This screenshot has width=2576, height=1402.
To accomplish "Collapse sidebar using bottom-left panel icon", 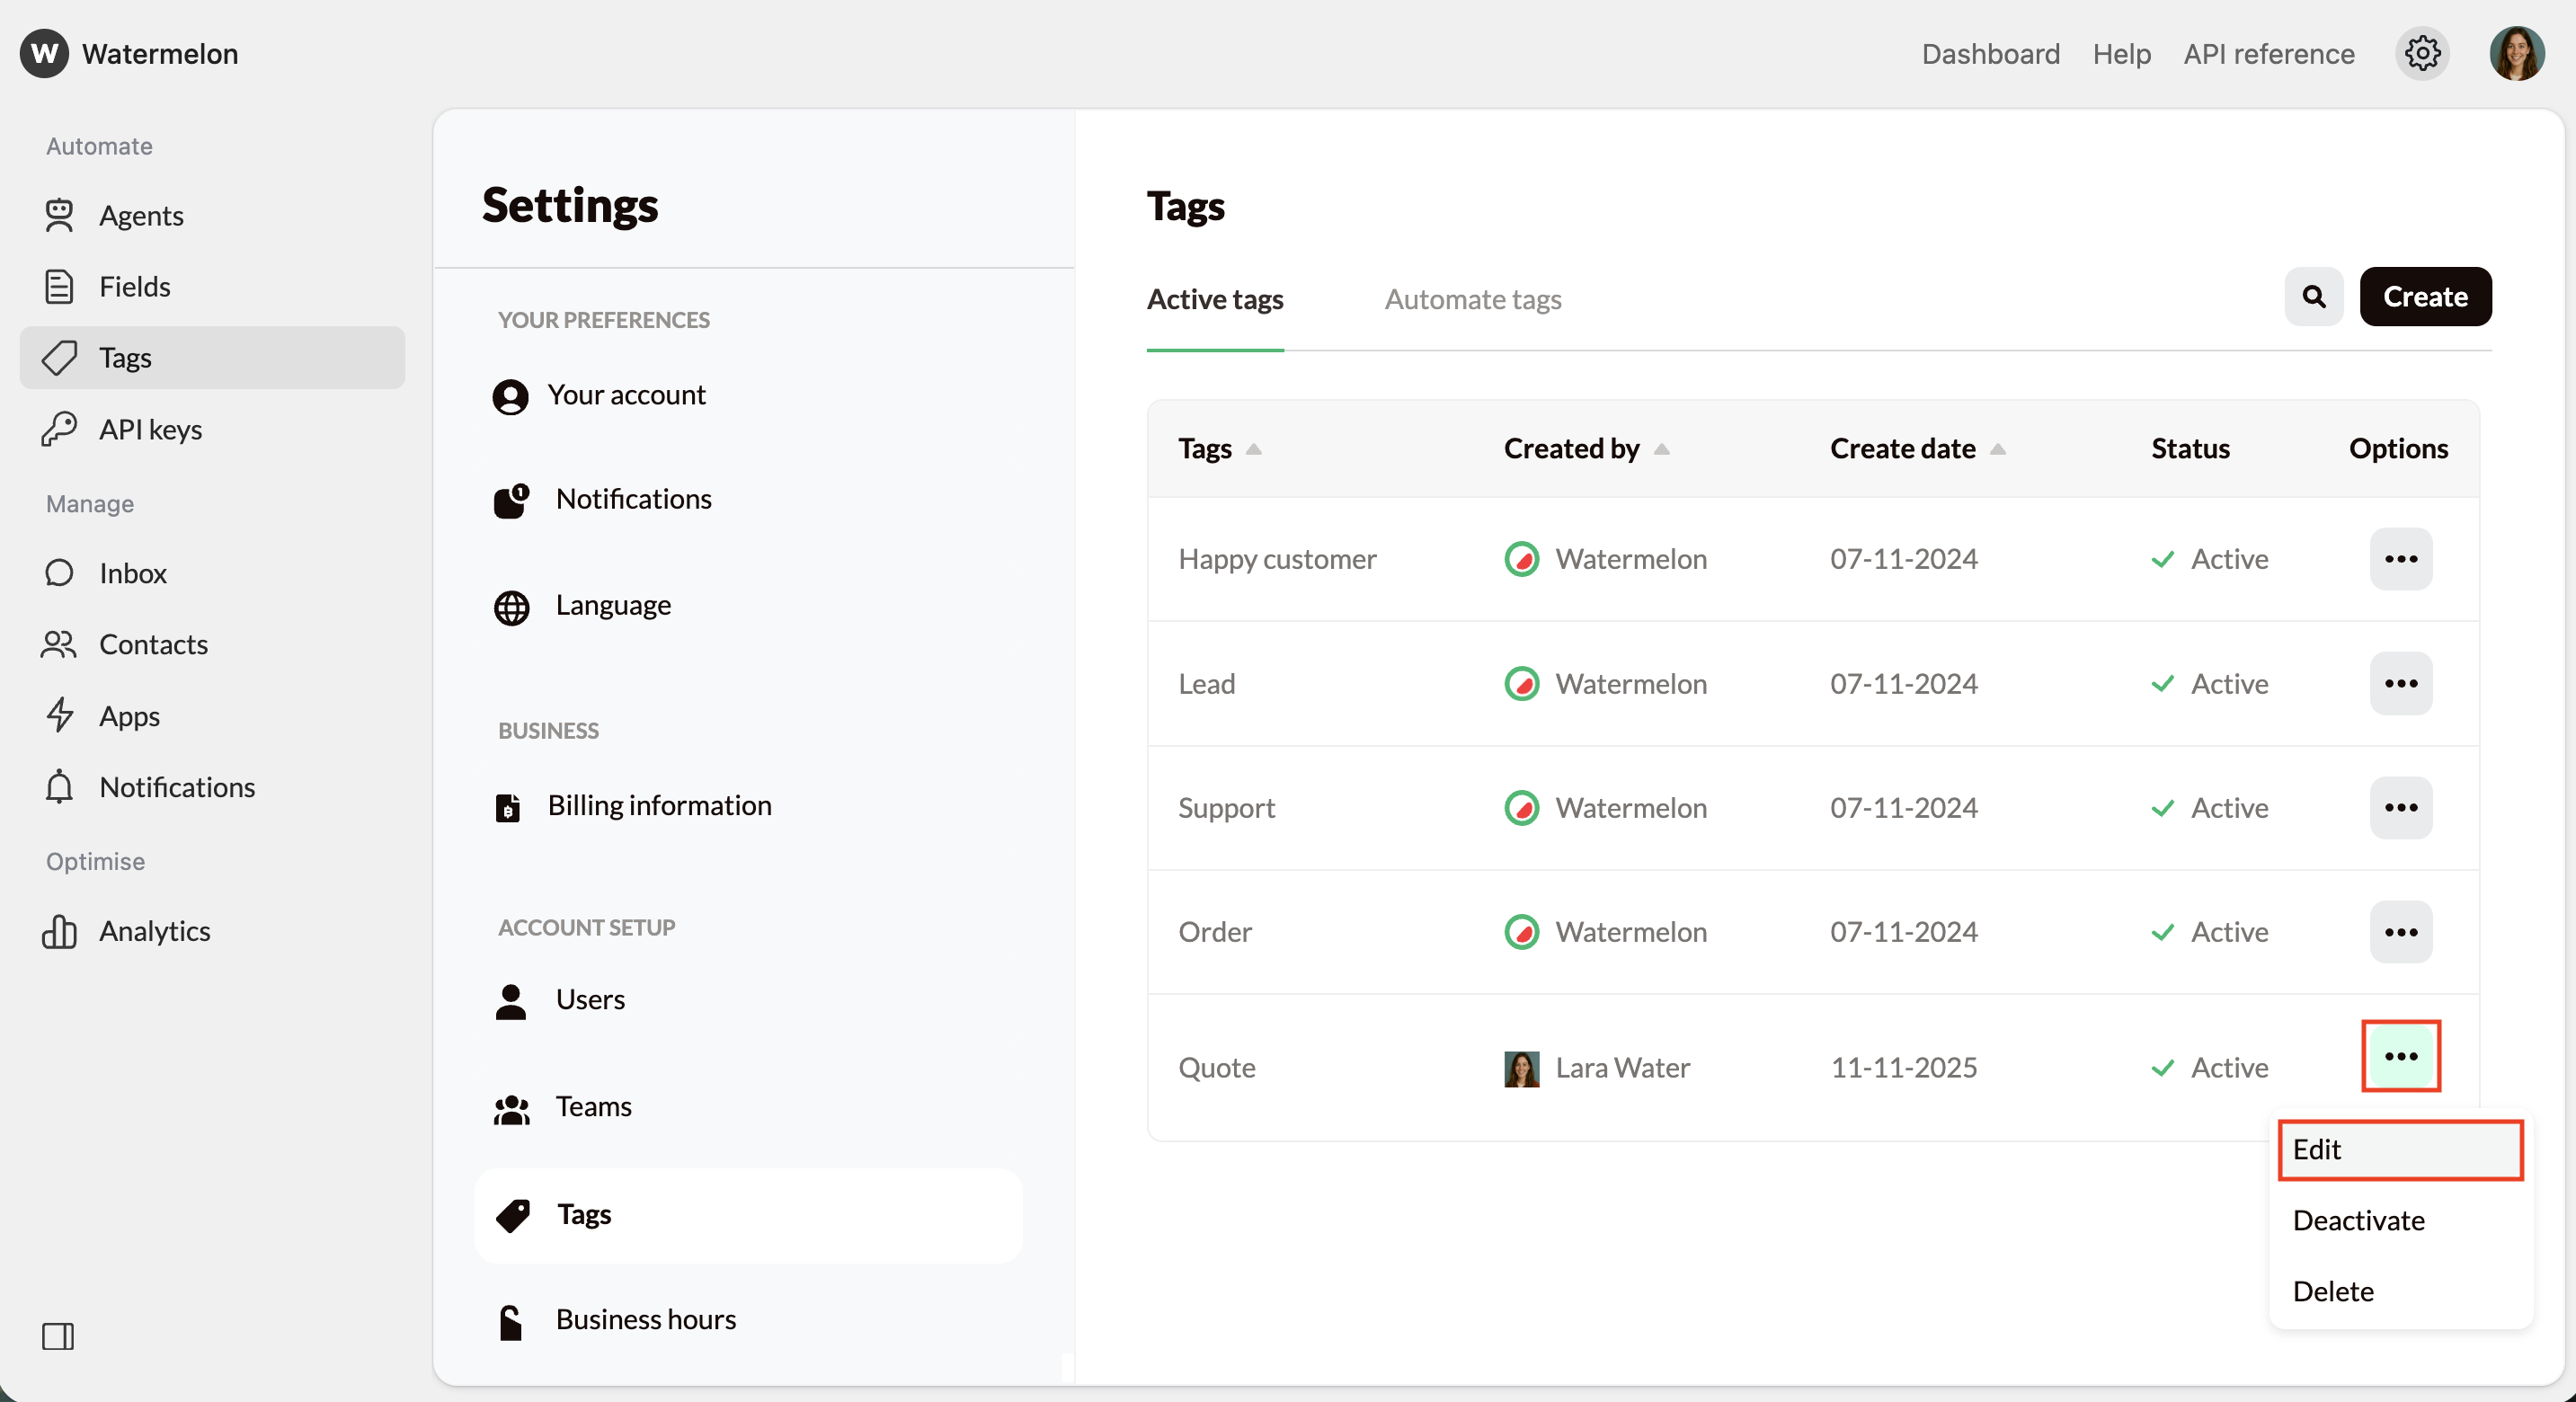I will 58,1336.
